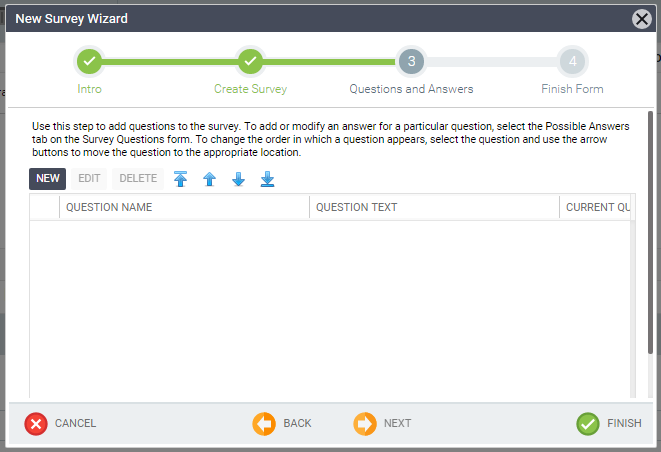This screenshot has width=661, height=452.
Task: Click the move question to bottom arrow icon
Action: tap(267, 179)
